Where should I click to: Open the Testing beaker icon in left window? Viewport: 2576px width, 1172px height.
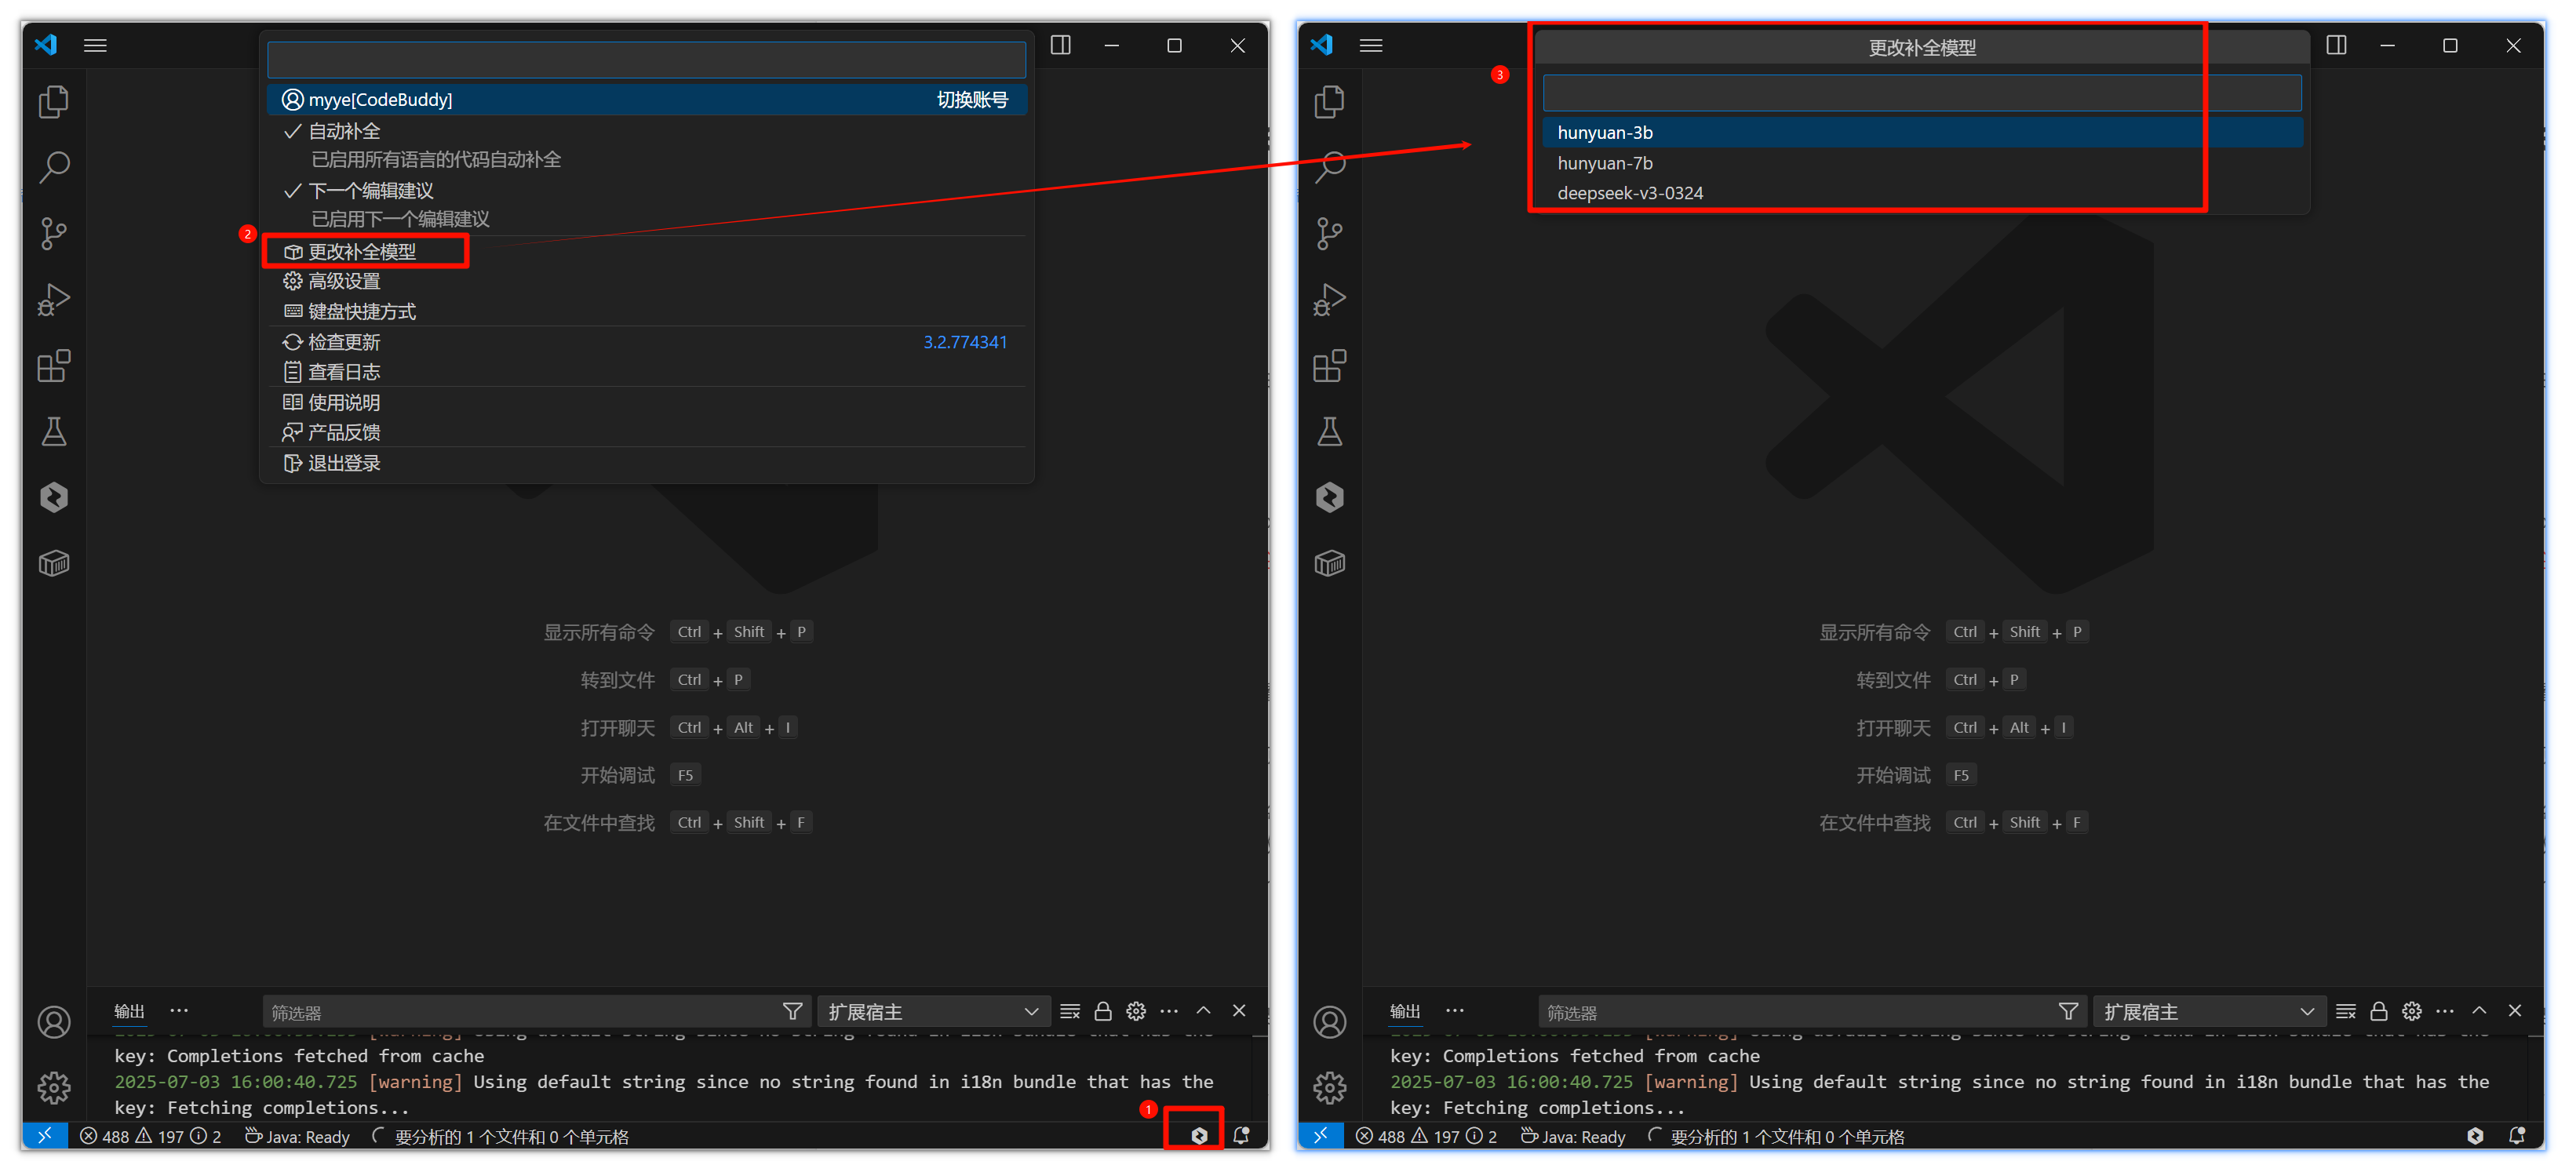(x=53, y=432)
